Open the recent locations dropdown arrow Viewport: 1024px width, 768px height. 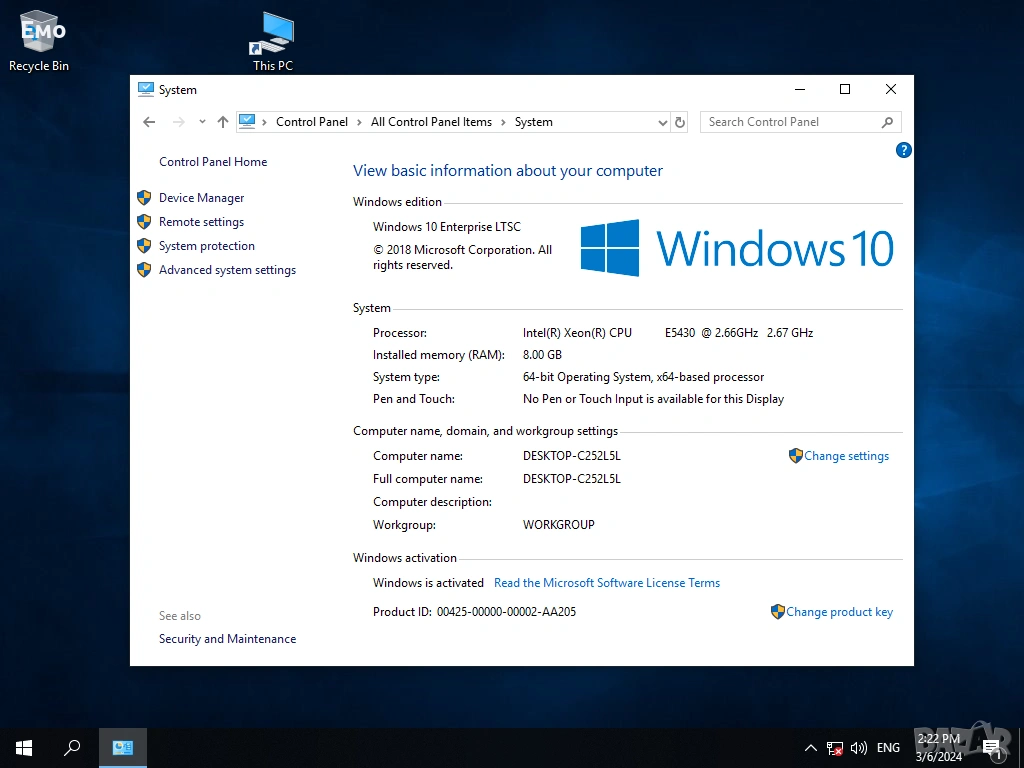click(x=202, y=122)
